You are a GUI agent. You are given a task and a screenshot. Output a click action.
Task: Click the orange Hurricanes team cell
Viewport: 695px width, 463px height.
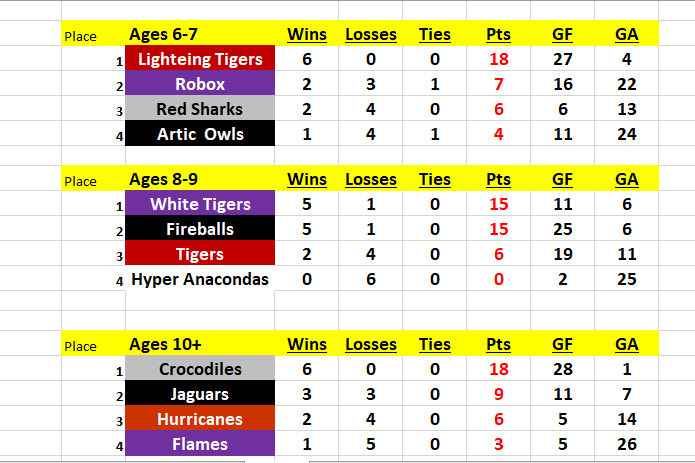click(200, 420)
